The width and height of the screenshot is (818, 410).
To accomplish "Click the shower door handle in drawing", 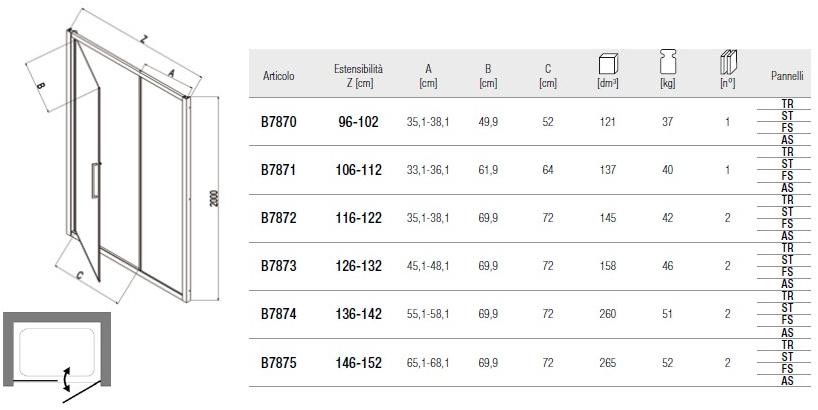I will (94, 180).
